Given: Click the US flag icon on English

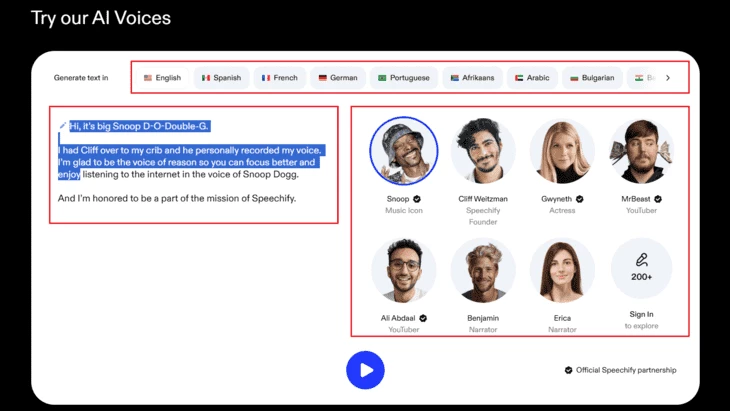Looking at the screenshot, I should (148, 78).
